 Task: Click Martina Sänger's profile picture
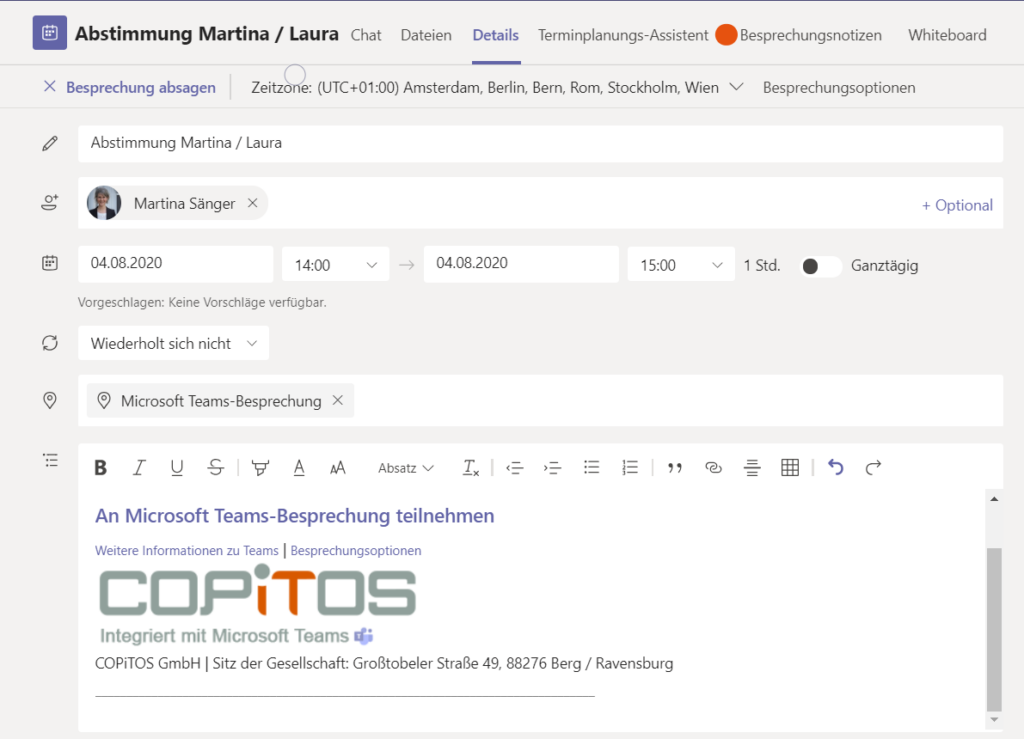coord(104,203)
